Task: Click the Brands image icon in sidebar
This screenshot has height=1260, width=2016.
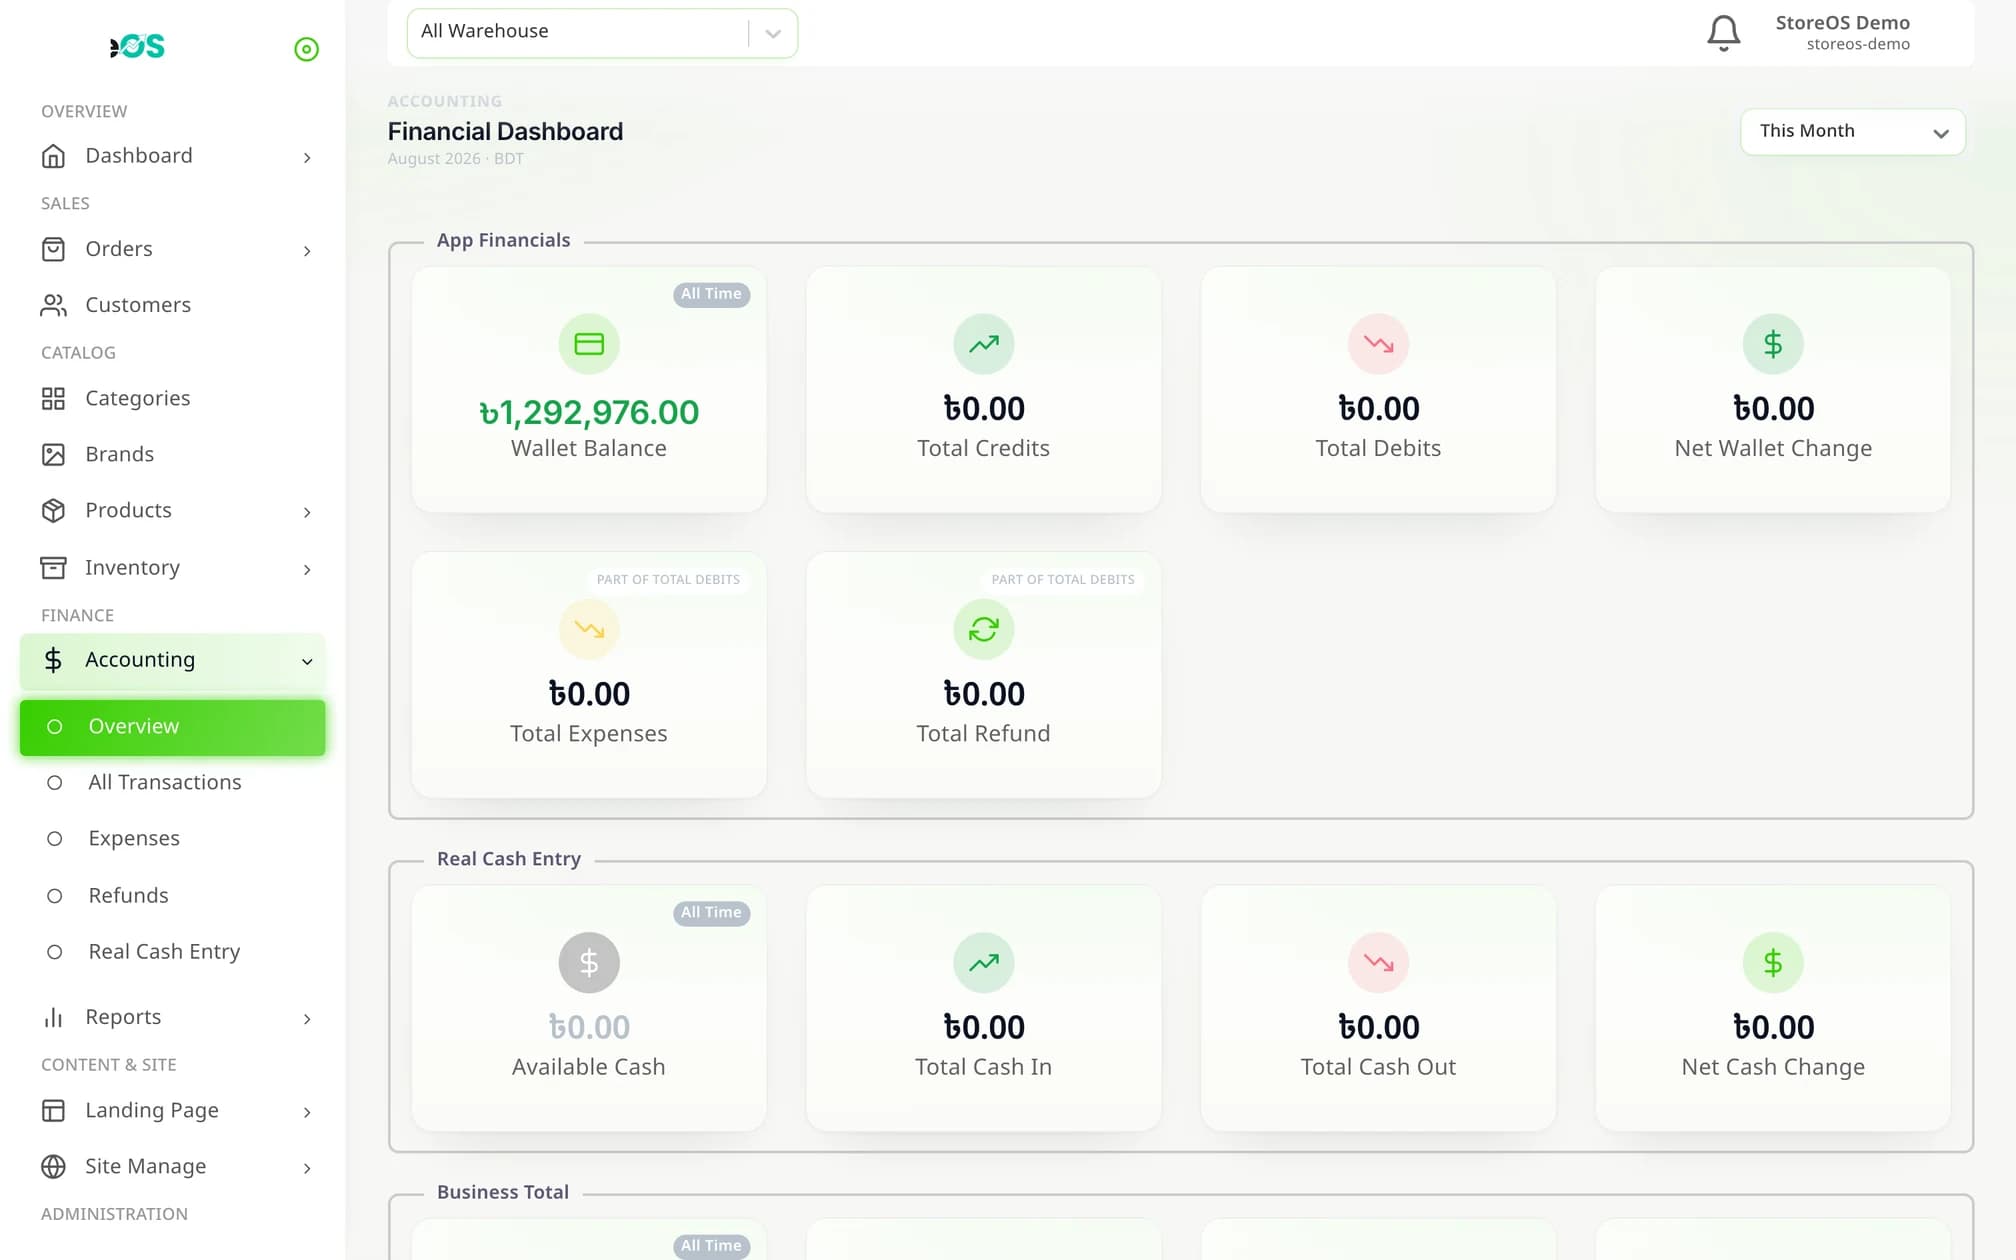Action: [53, 455]
